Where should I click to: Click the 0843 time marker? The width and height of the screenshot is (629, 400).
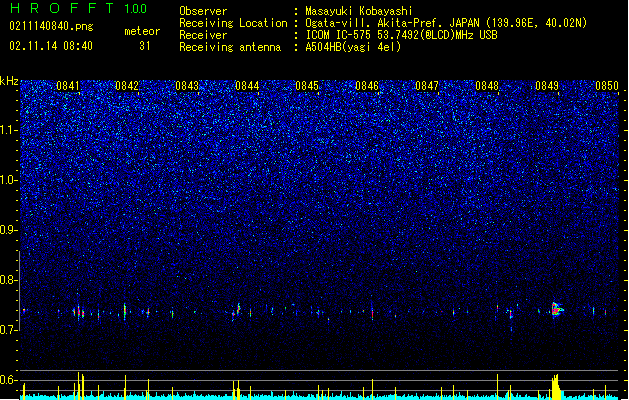[187, 85]
